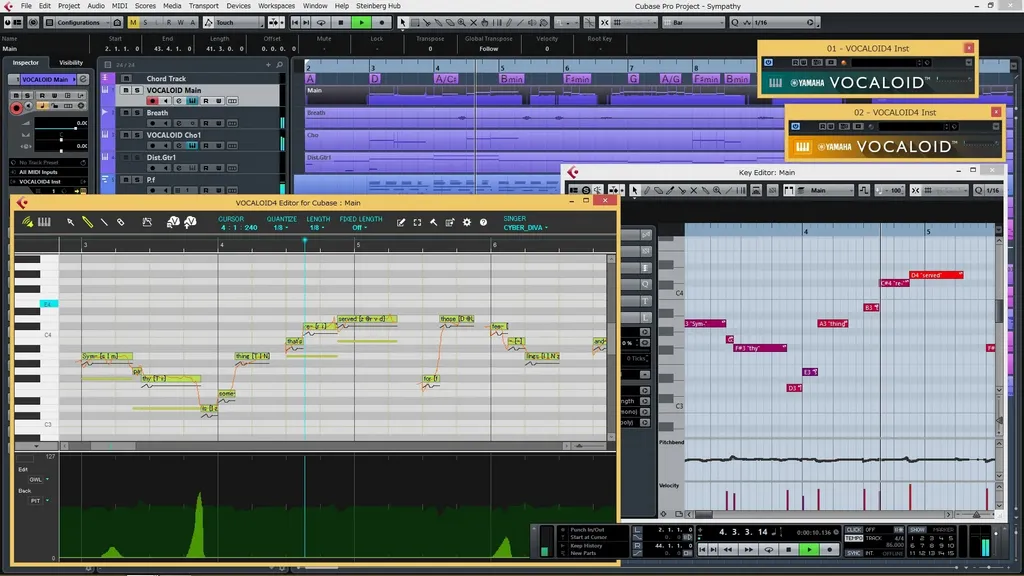The height and width of the screenshot is (576, 1024).
Task: Open the Touch automation mode dropdown
Action: [x=234, y=23]
